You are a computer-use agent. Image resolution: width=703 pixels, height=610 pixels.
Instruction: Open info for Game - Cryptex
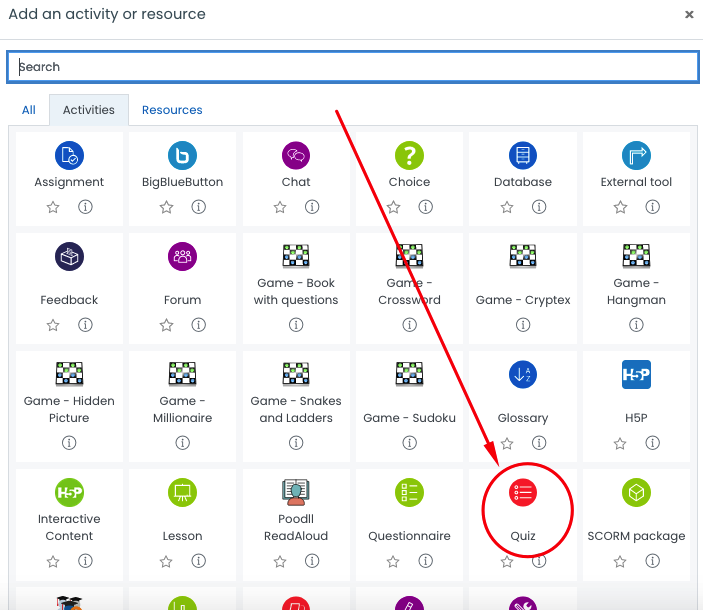point(523,324)
